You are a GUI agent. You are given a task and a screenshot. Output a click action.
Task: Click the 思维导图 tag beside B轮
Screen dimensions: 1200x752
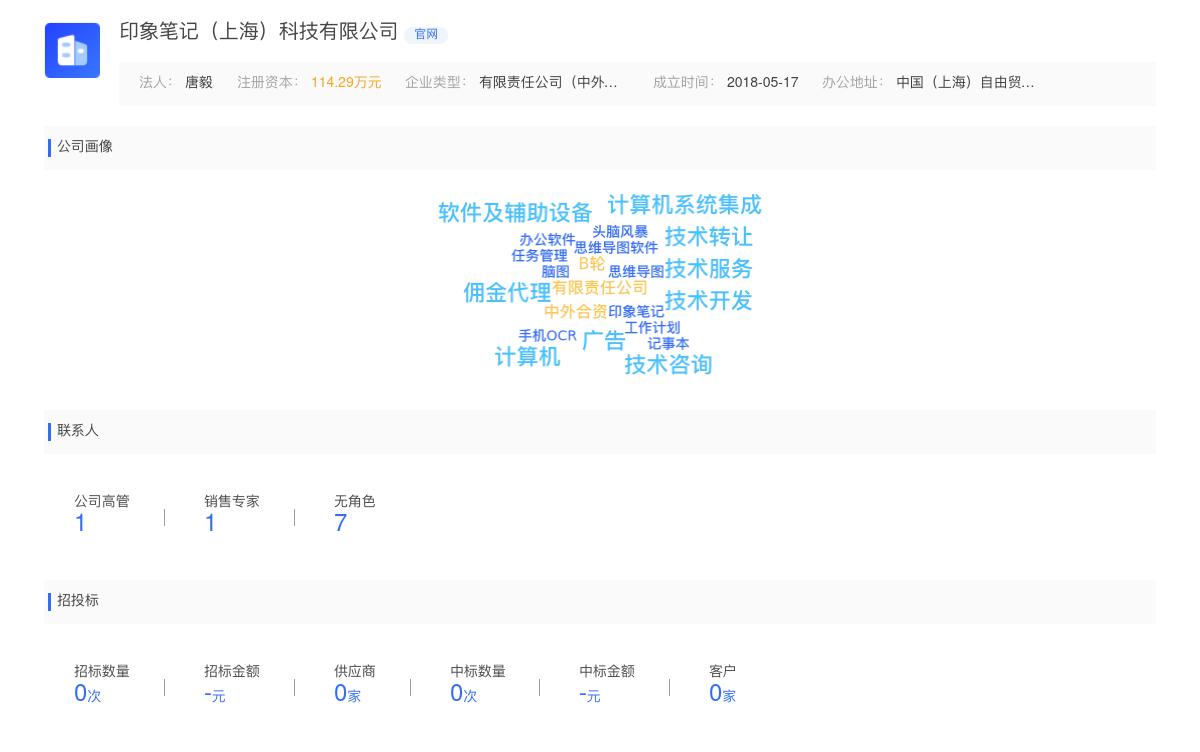click(x=636, y=272)
